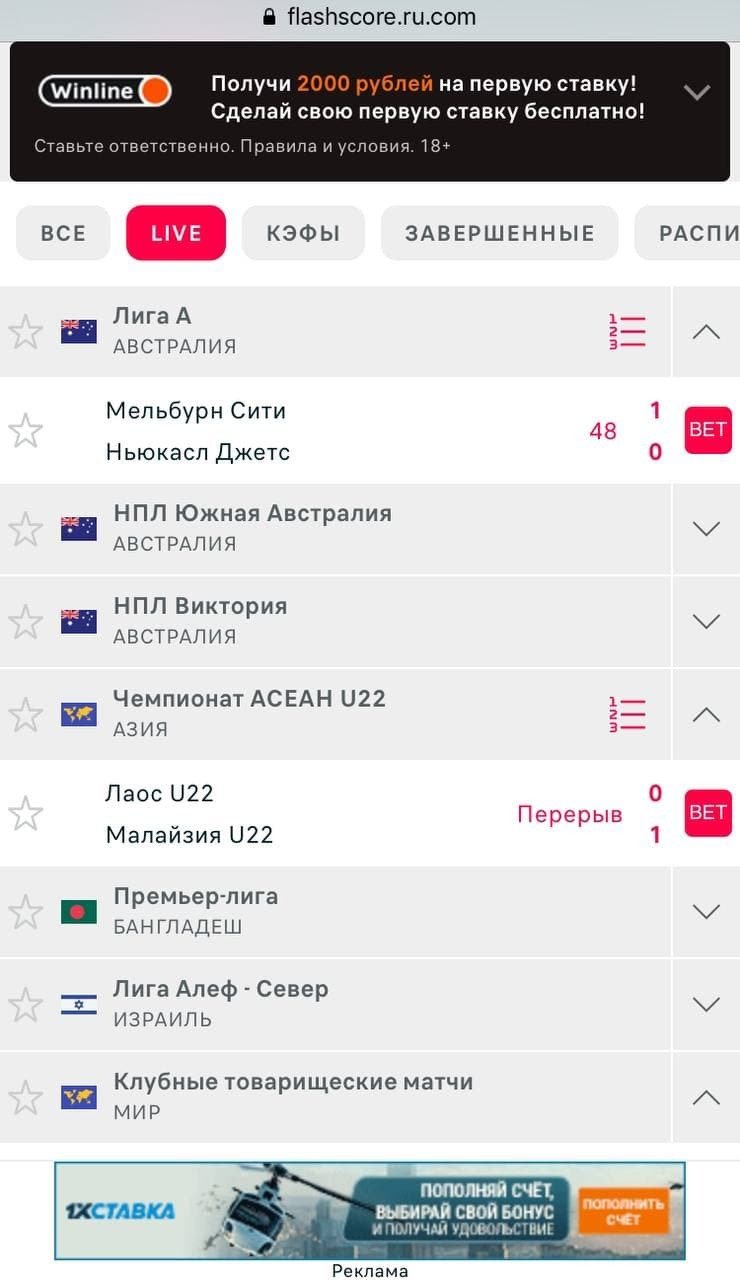Viewport: 740px width, 1280px height.
Task: Click Bangladesh flag beside Премьер-лига
Action: pyautogui.click(x=79, y=911)
